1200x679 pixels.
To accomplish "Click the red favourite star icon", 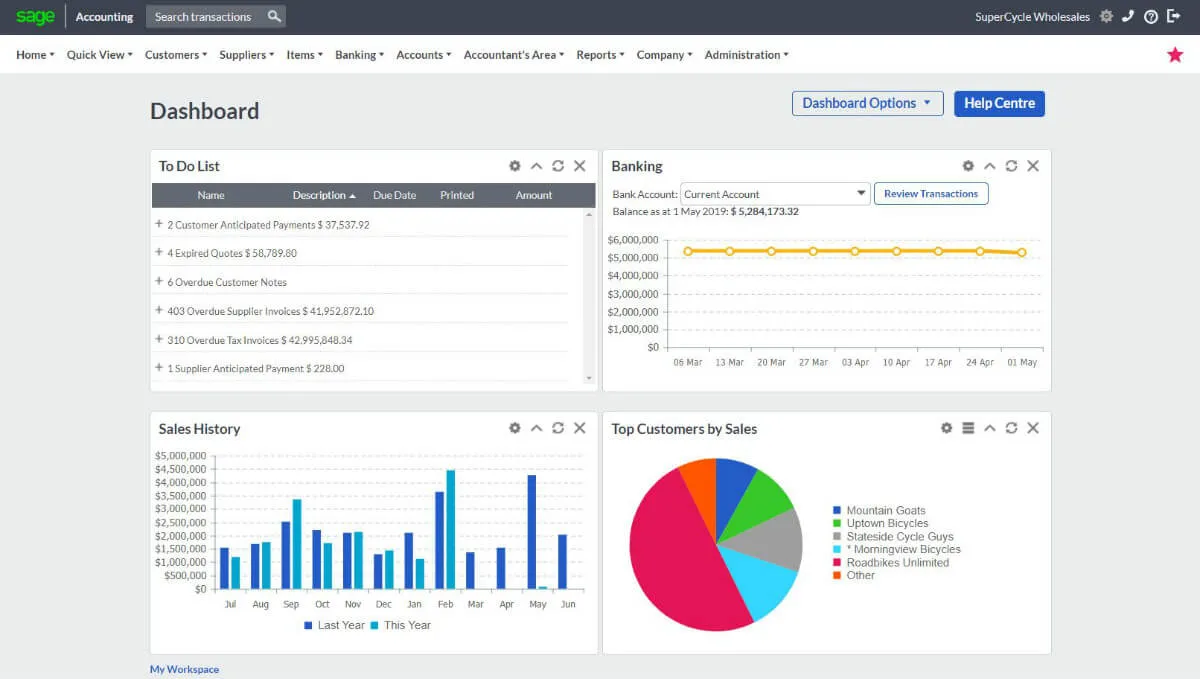I will coord(1175,54).
